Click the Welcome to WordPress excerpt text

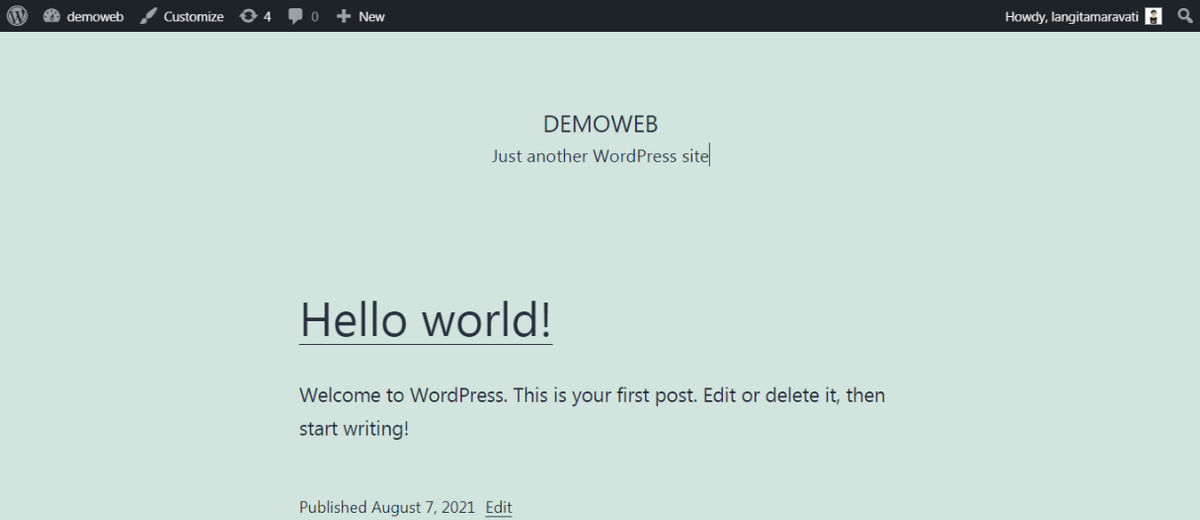[592, 412]
